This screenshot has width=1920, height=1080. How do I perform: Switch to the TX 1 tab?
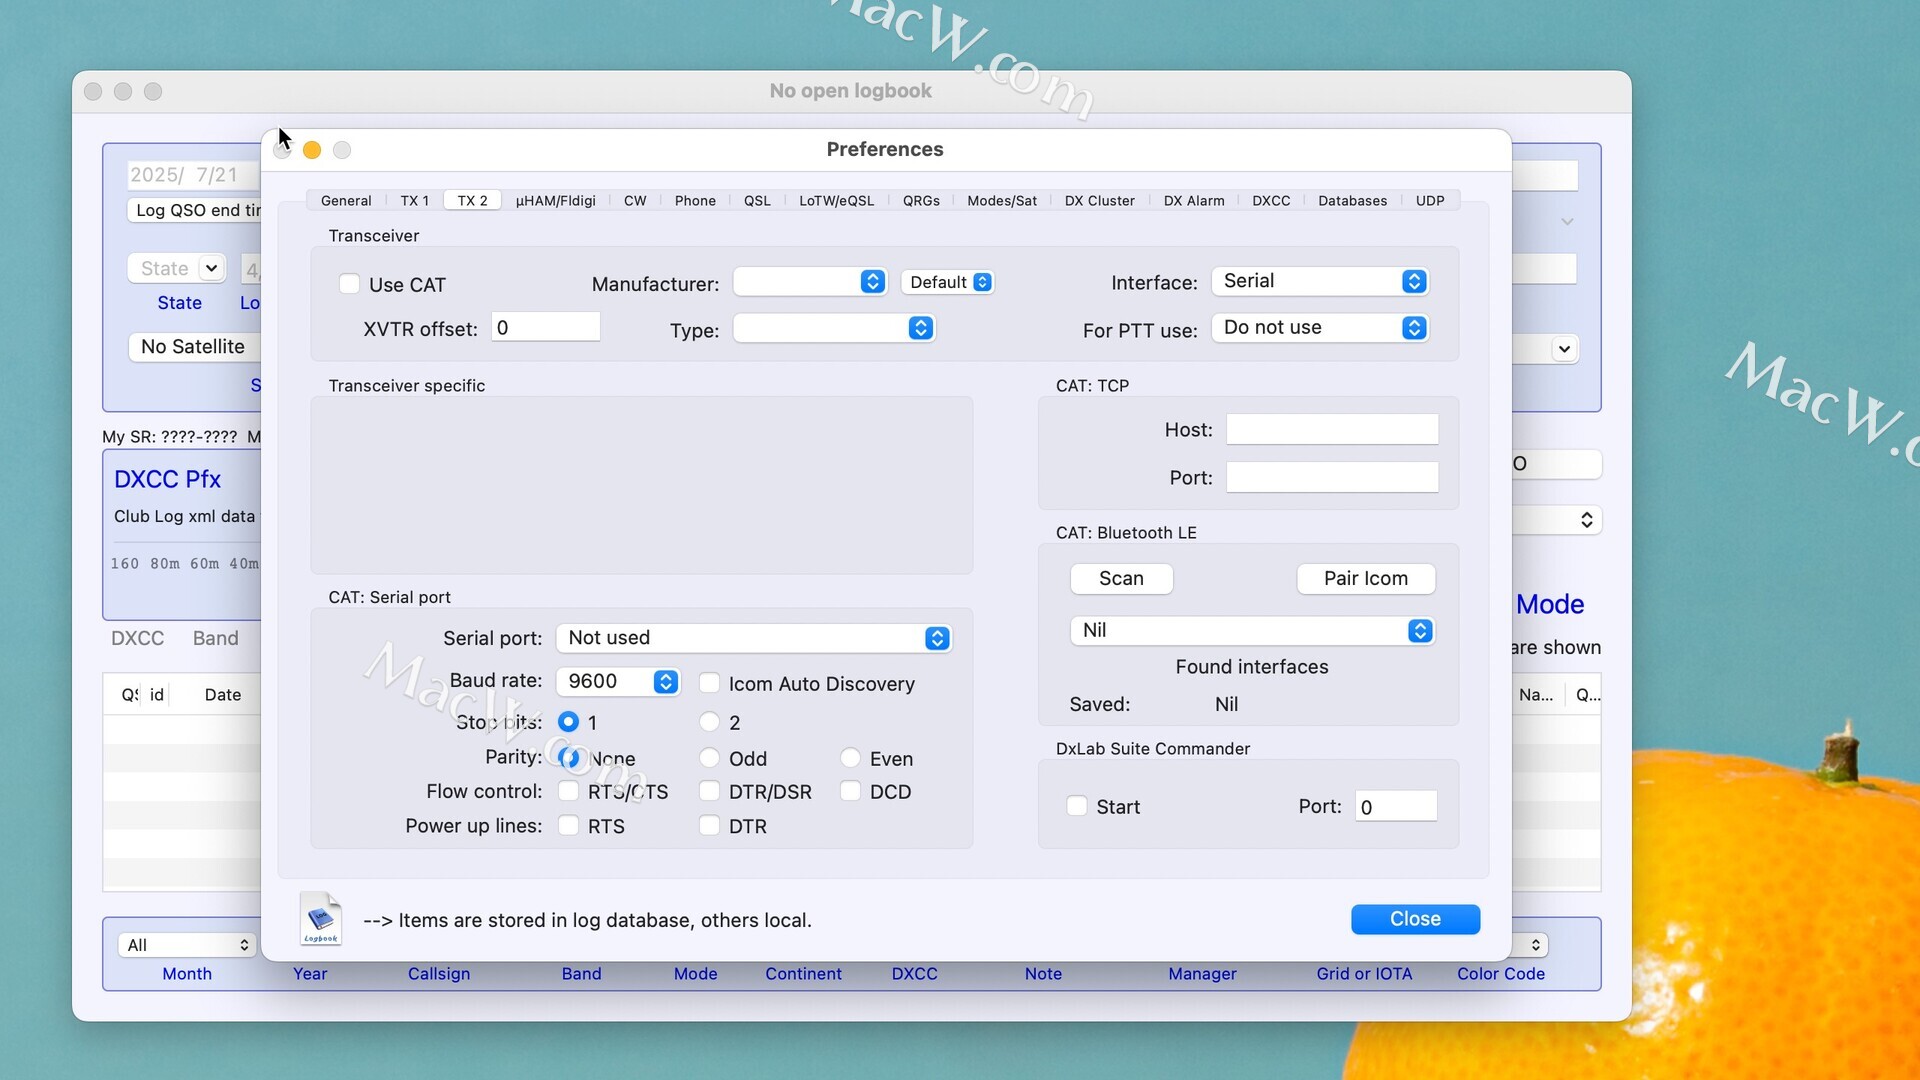(414, 201)
